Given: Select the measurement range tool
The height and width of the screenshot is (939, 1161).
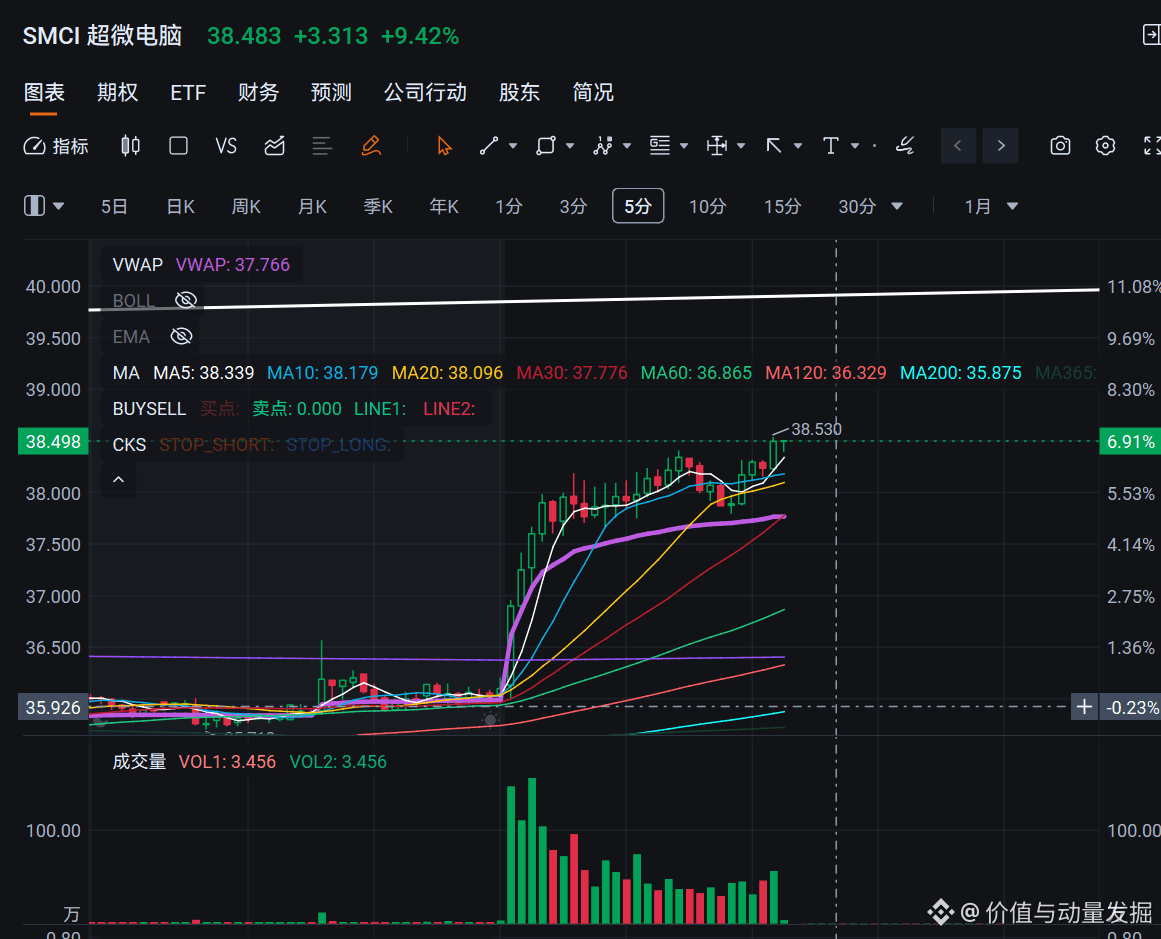Looking at the screenshot, I should coord(717,146).
